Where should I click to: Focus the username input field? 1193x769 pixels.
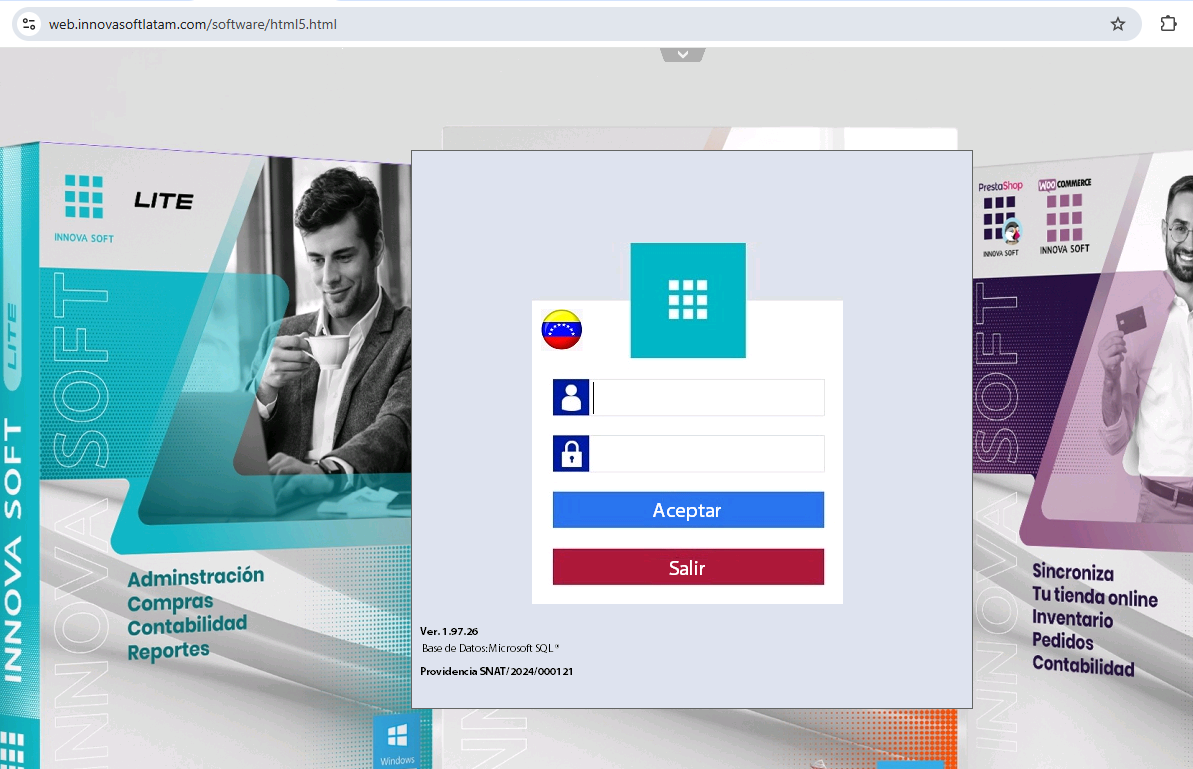(708, 398)
